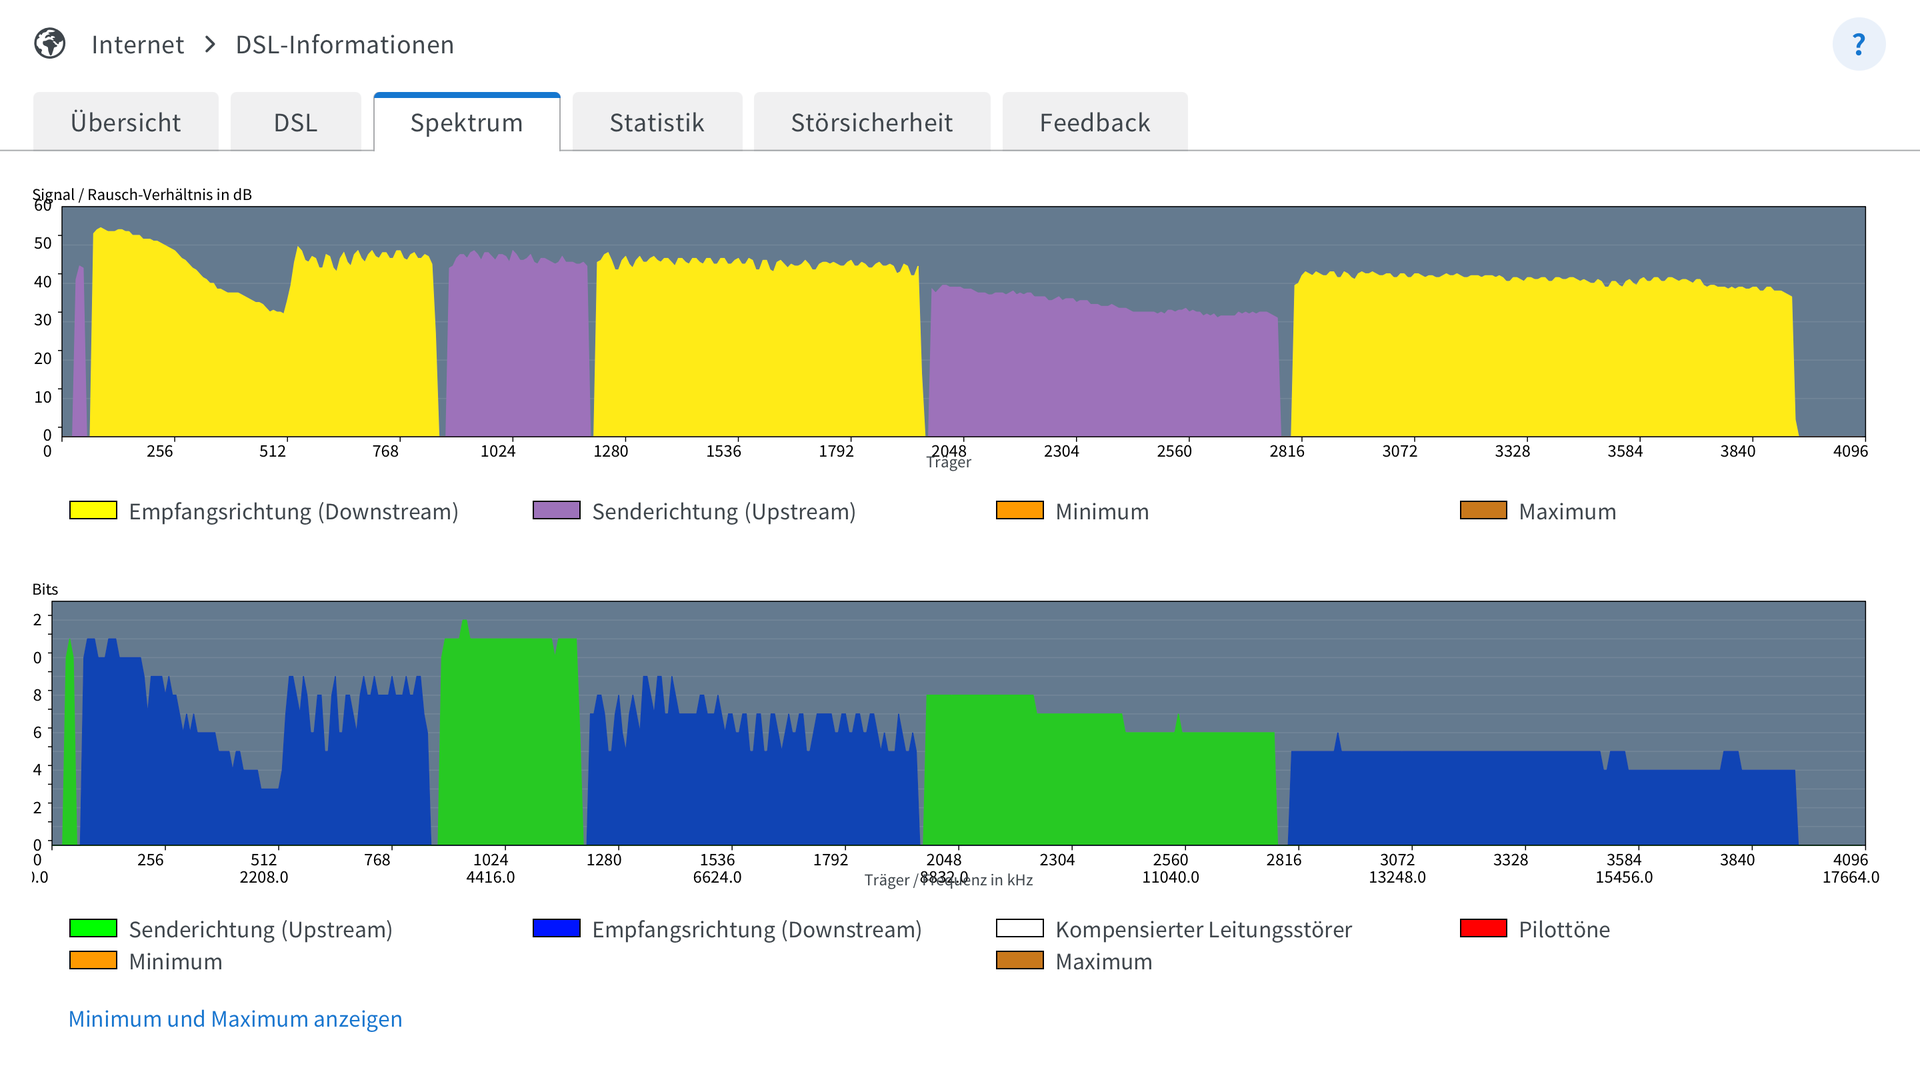The height and width of the screenshot is (1080, 1920).
Task: Switch to the Übersicht tab
Action: pos(126,122)
